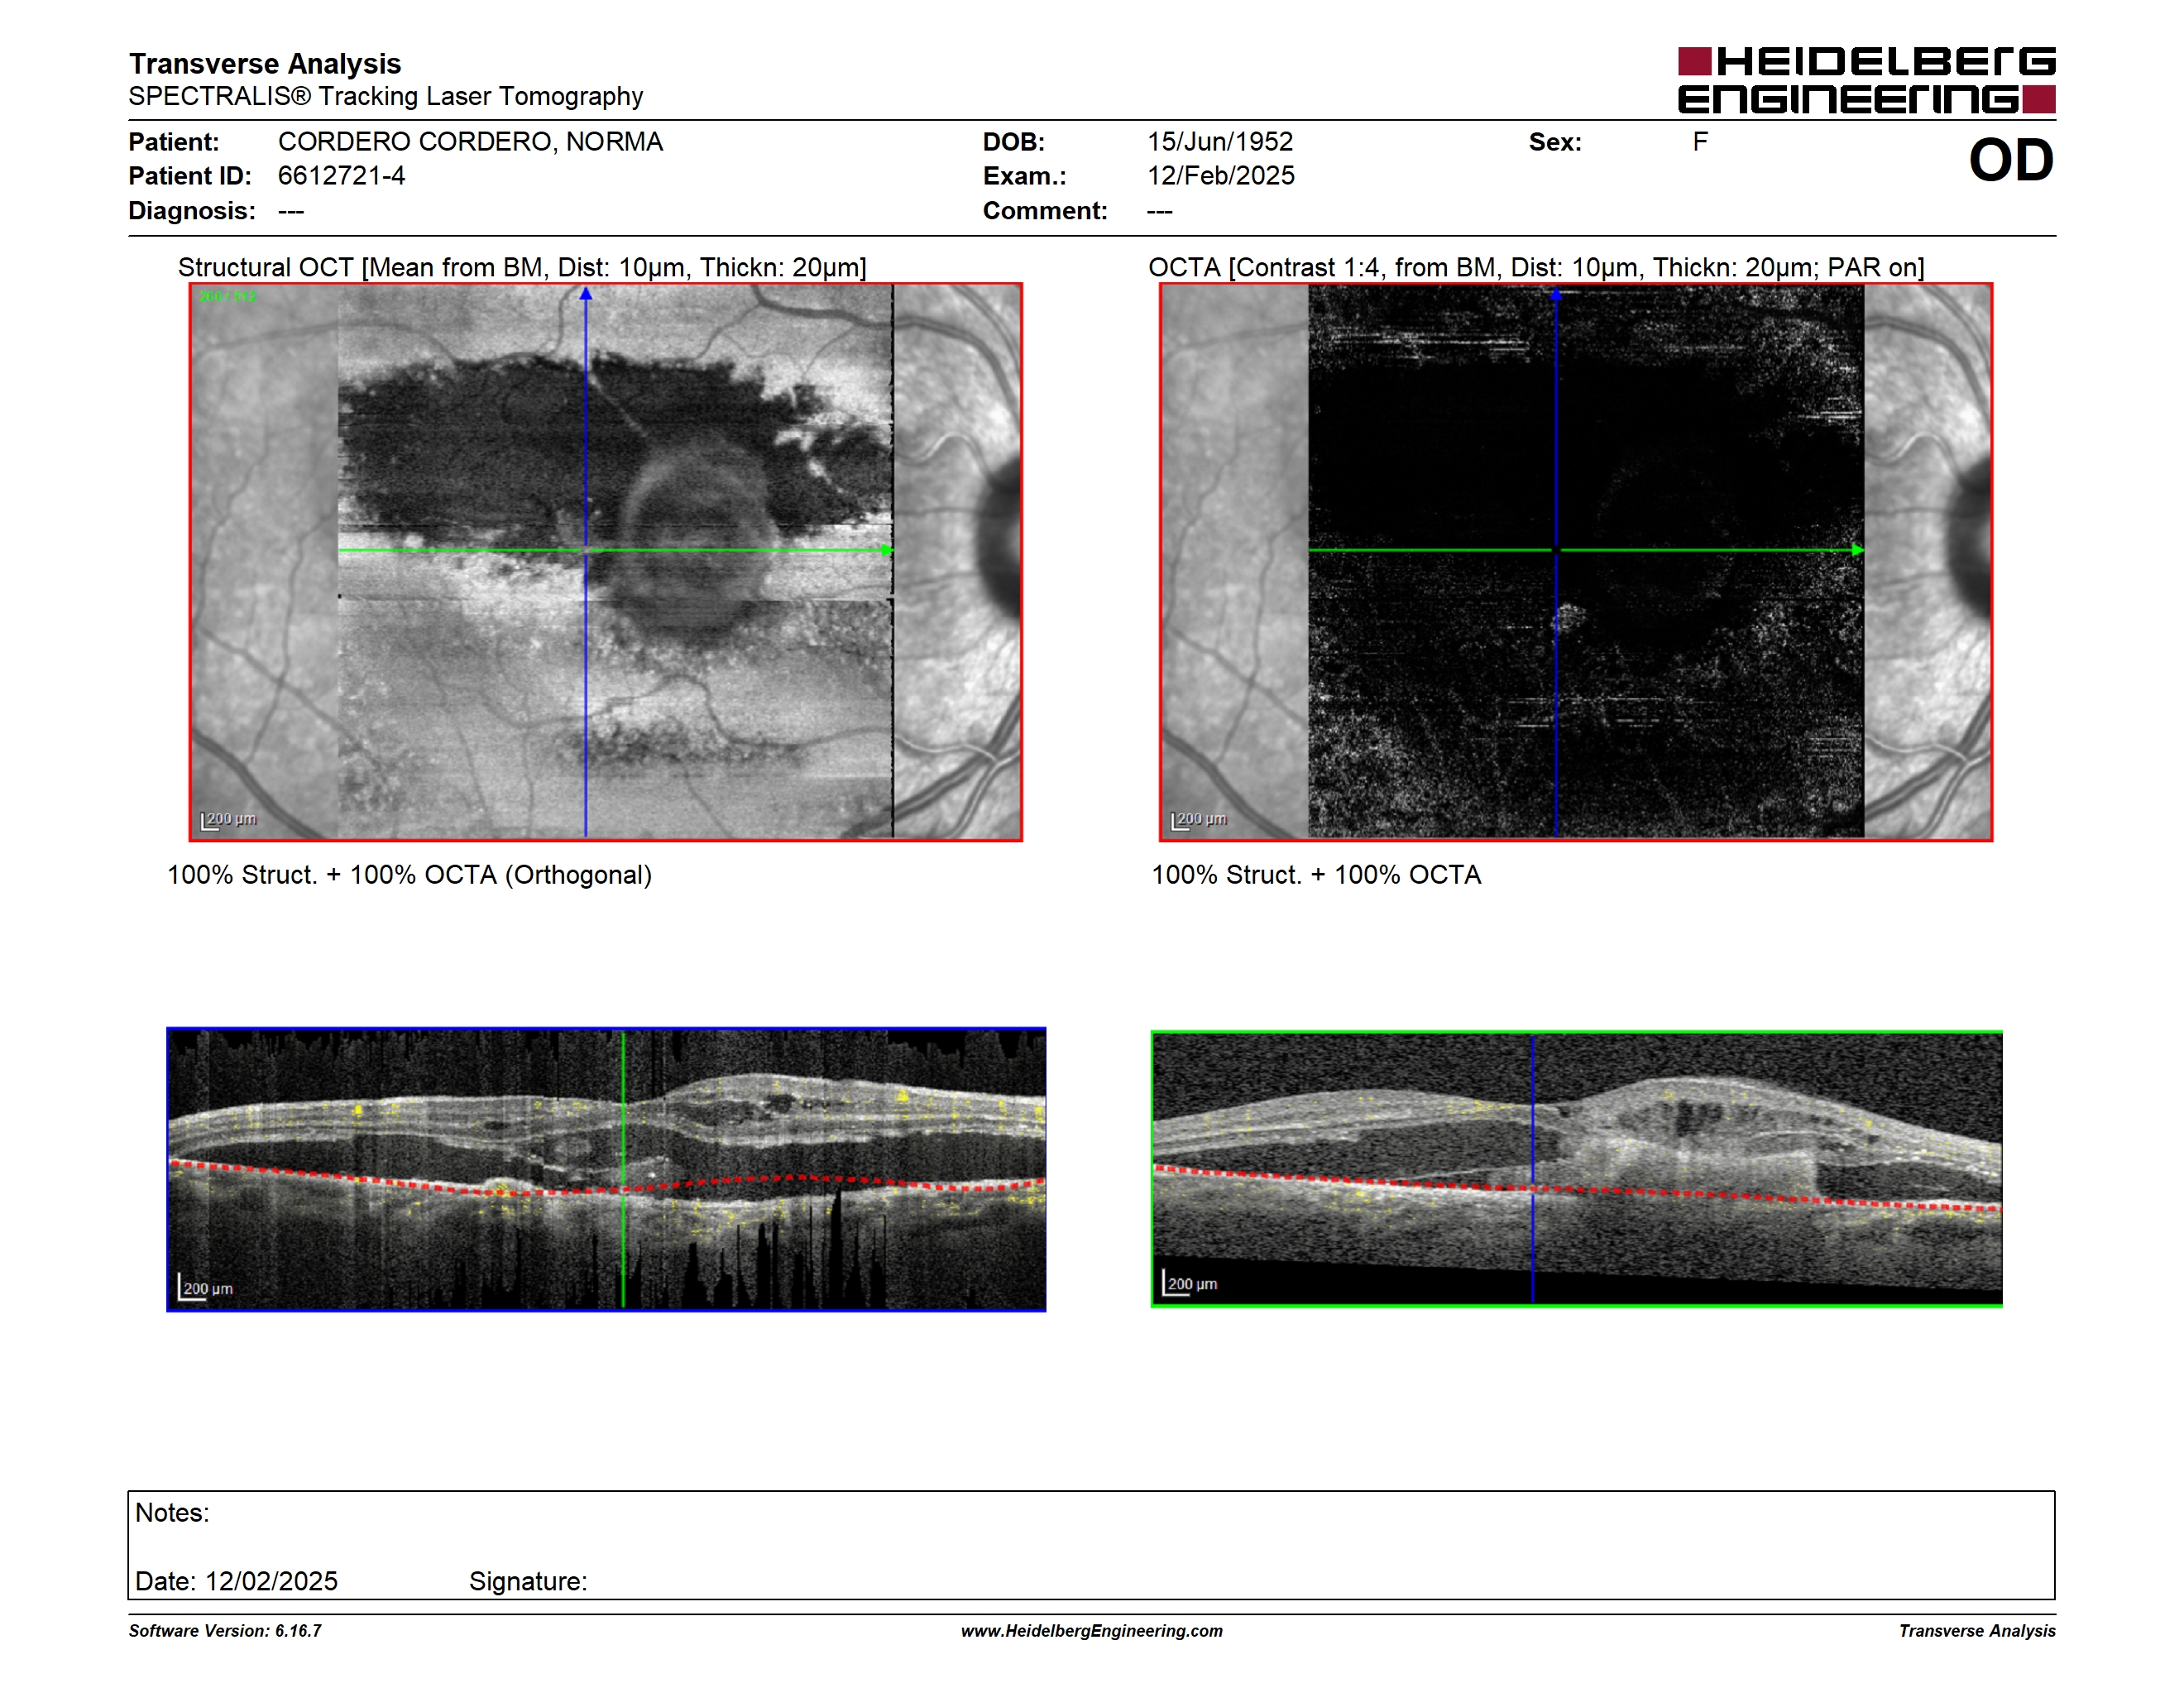The image size is (2184, 1688).
Task: Click the 'Date: 12/02/2025' entry
Action: tap(237, 1581)
